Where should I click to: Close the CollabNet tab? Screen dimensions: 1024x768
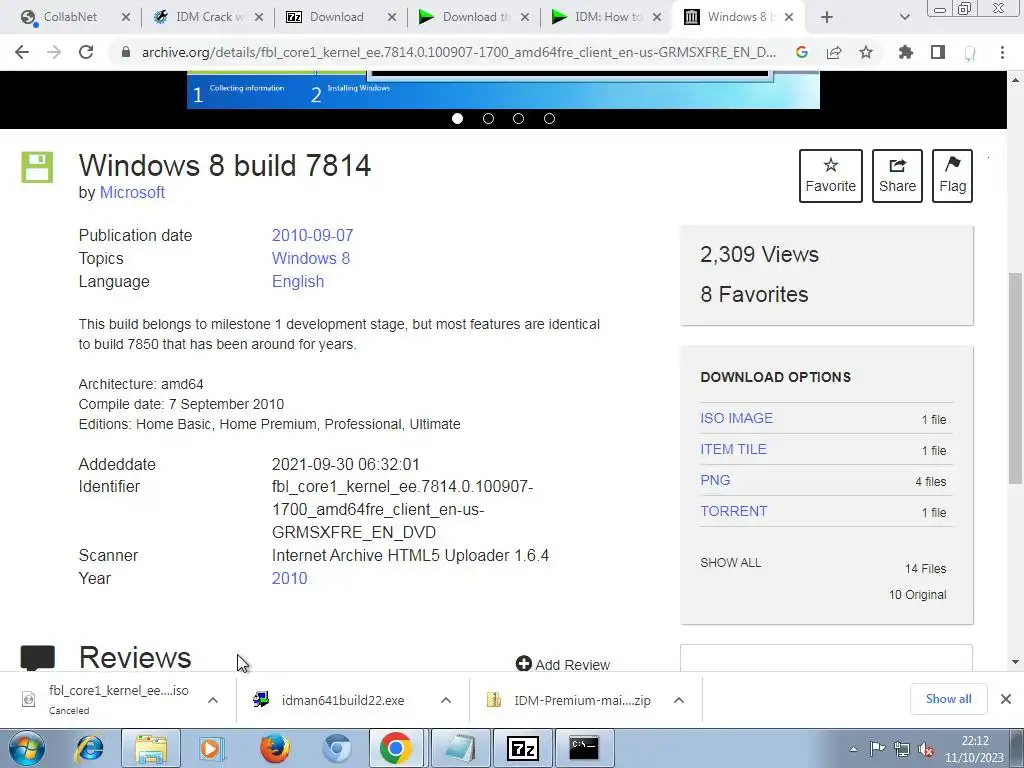pyautogui.click(x=126, y=17)
